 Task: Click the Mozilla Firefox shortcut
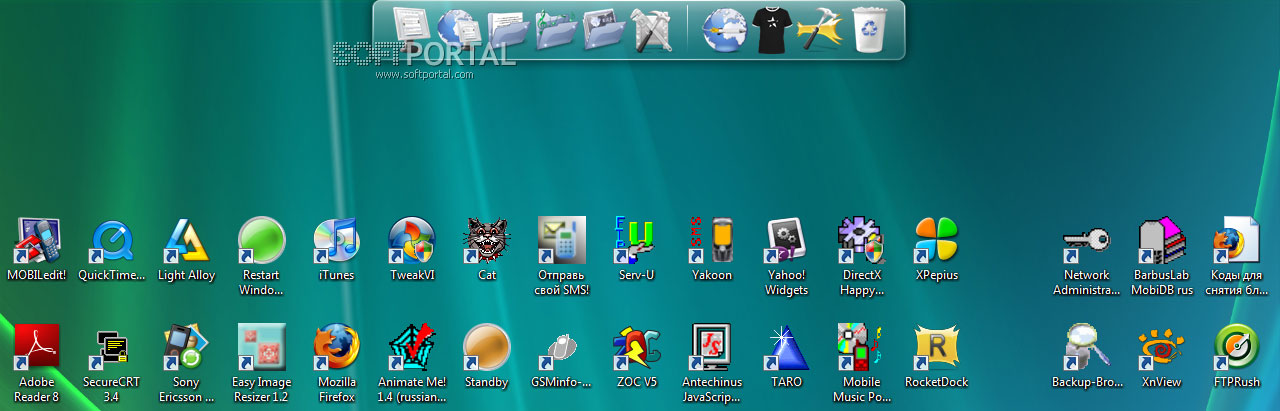point(336,362)
